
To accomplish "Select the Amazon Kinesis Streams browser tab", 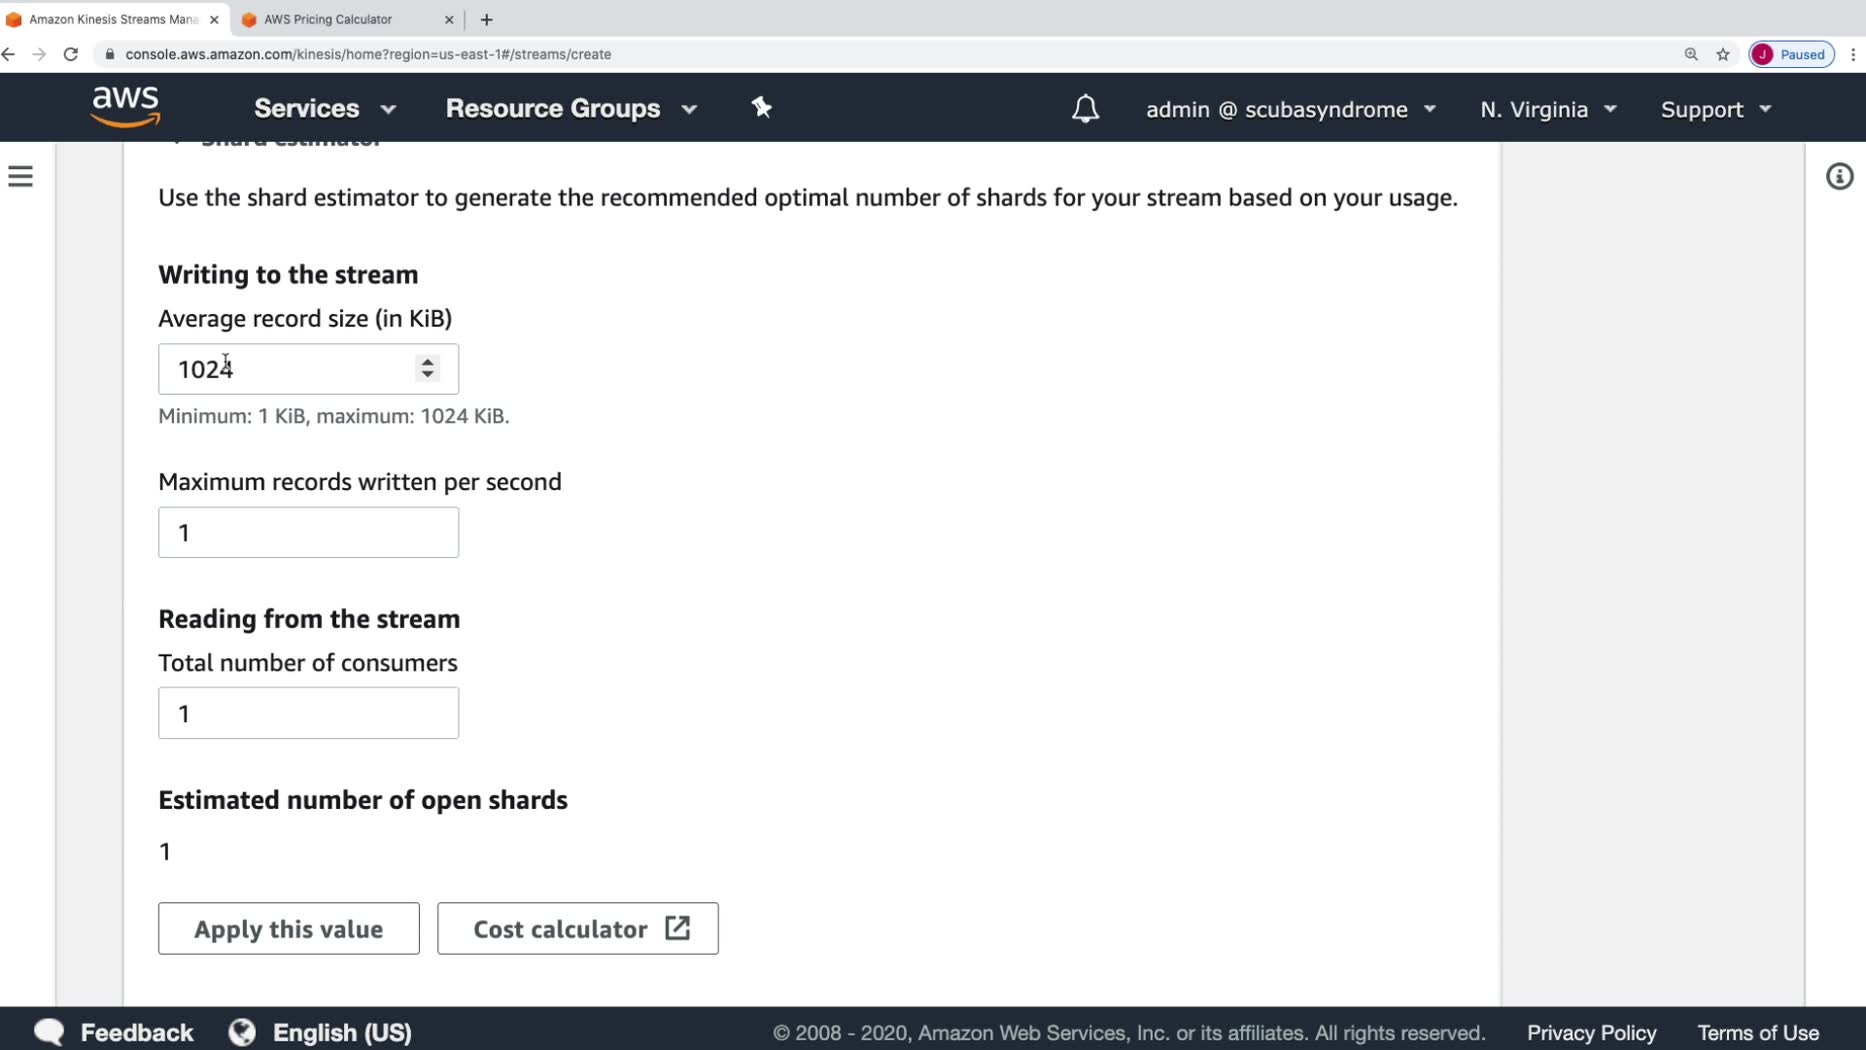I will (x=113, y=19).
